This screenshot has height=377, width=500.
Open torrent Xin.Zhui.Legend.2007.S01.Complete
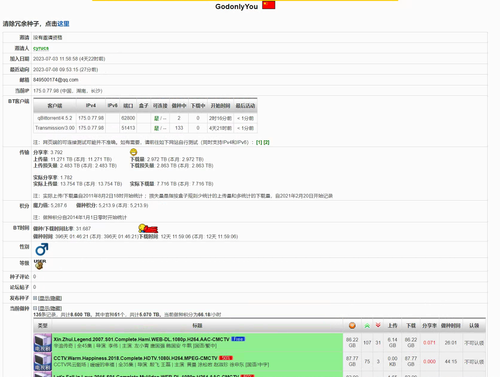pyautogui.click(x=142, y=339)
